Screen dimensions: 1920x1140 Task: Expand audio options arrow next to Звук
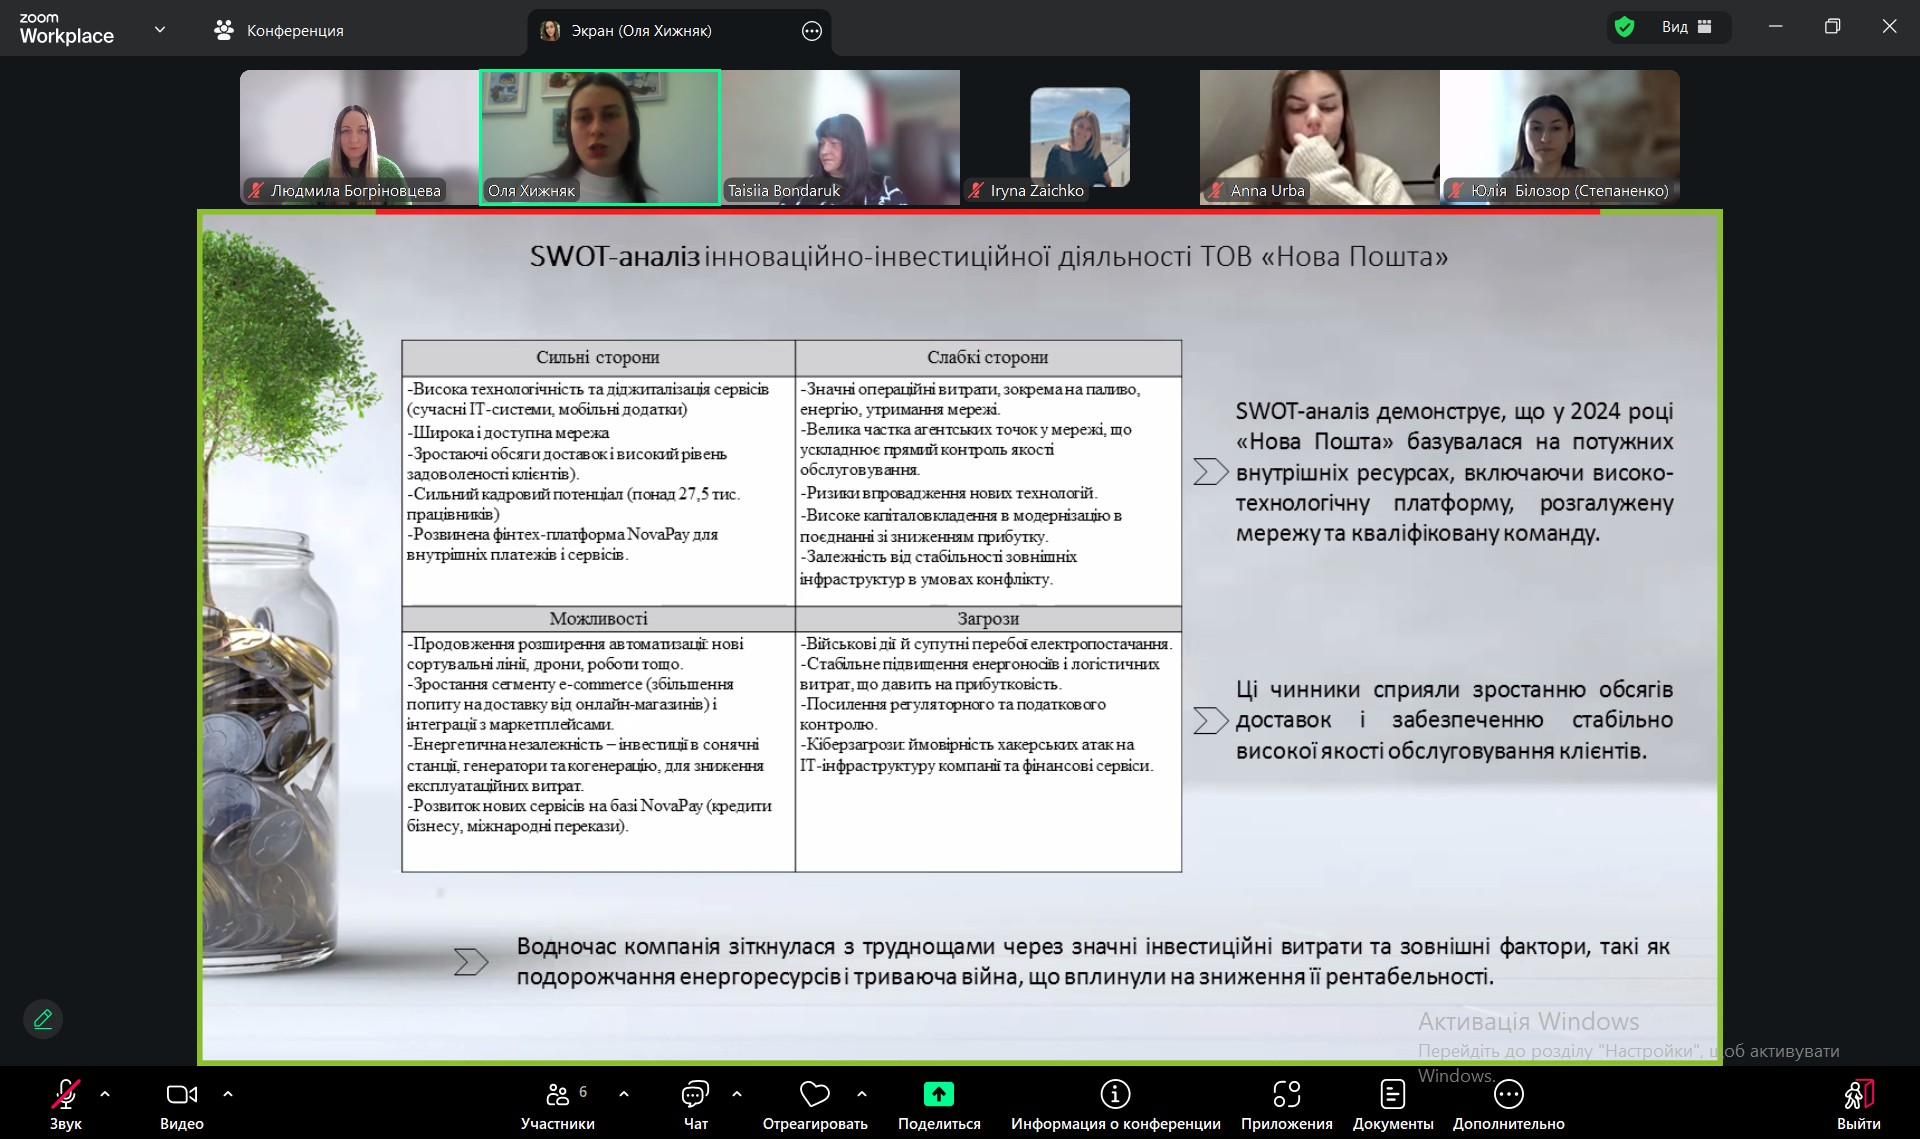click(105, 1094)
